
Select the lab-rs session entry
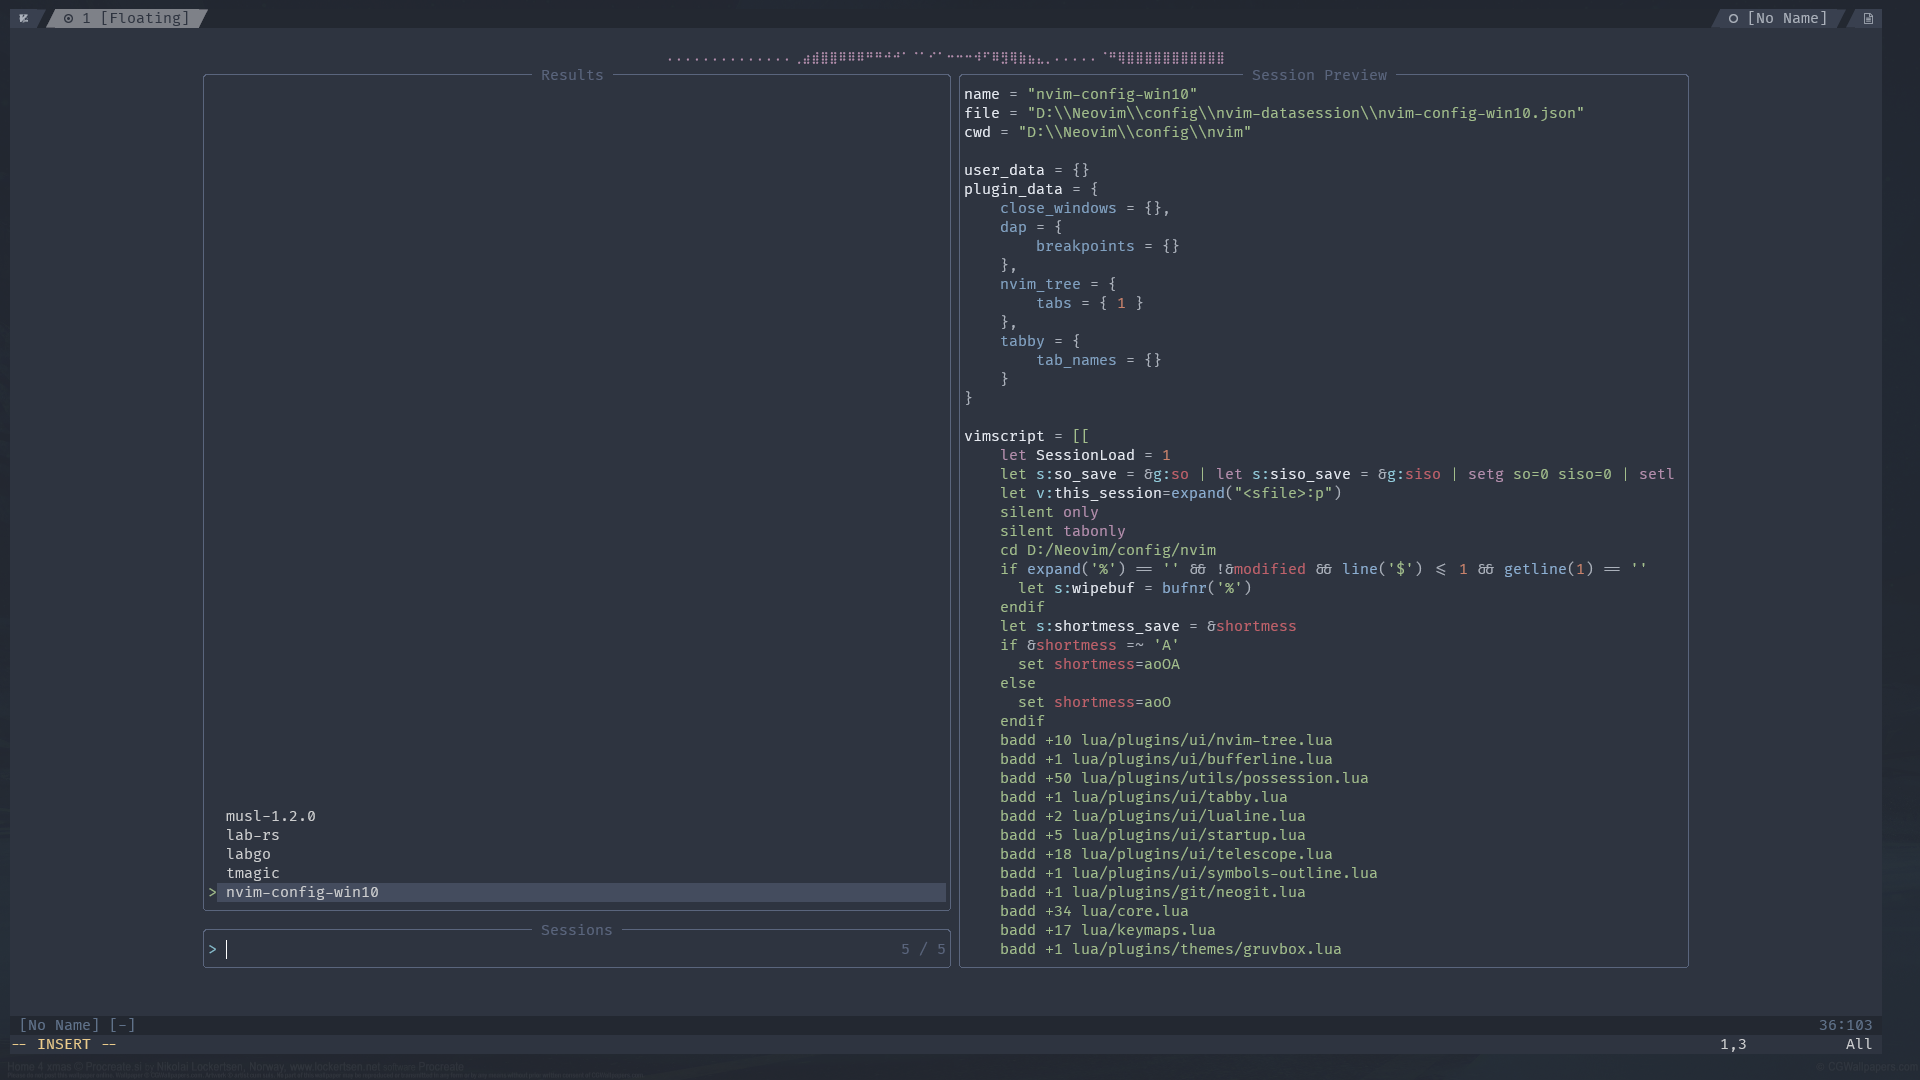coord(252,835)
